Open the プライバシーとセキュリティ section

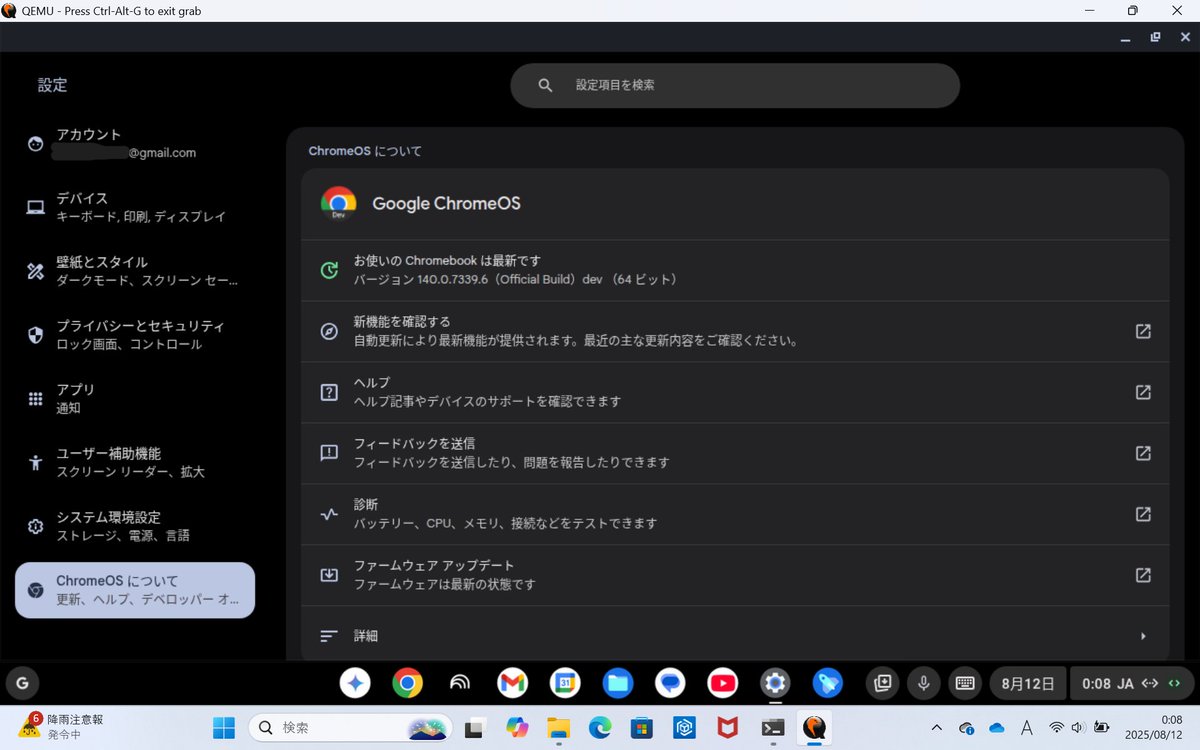coord(135,335)
